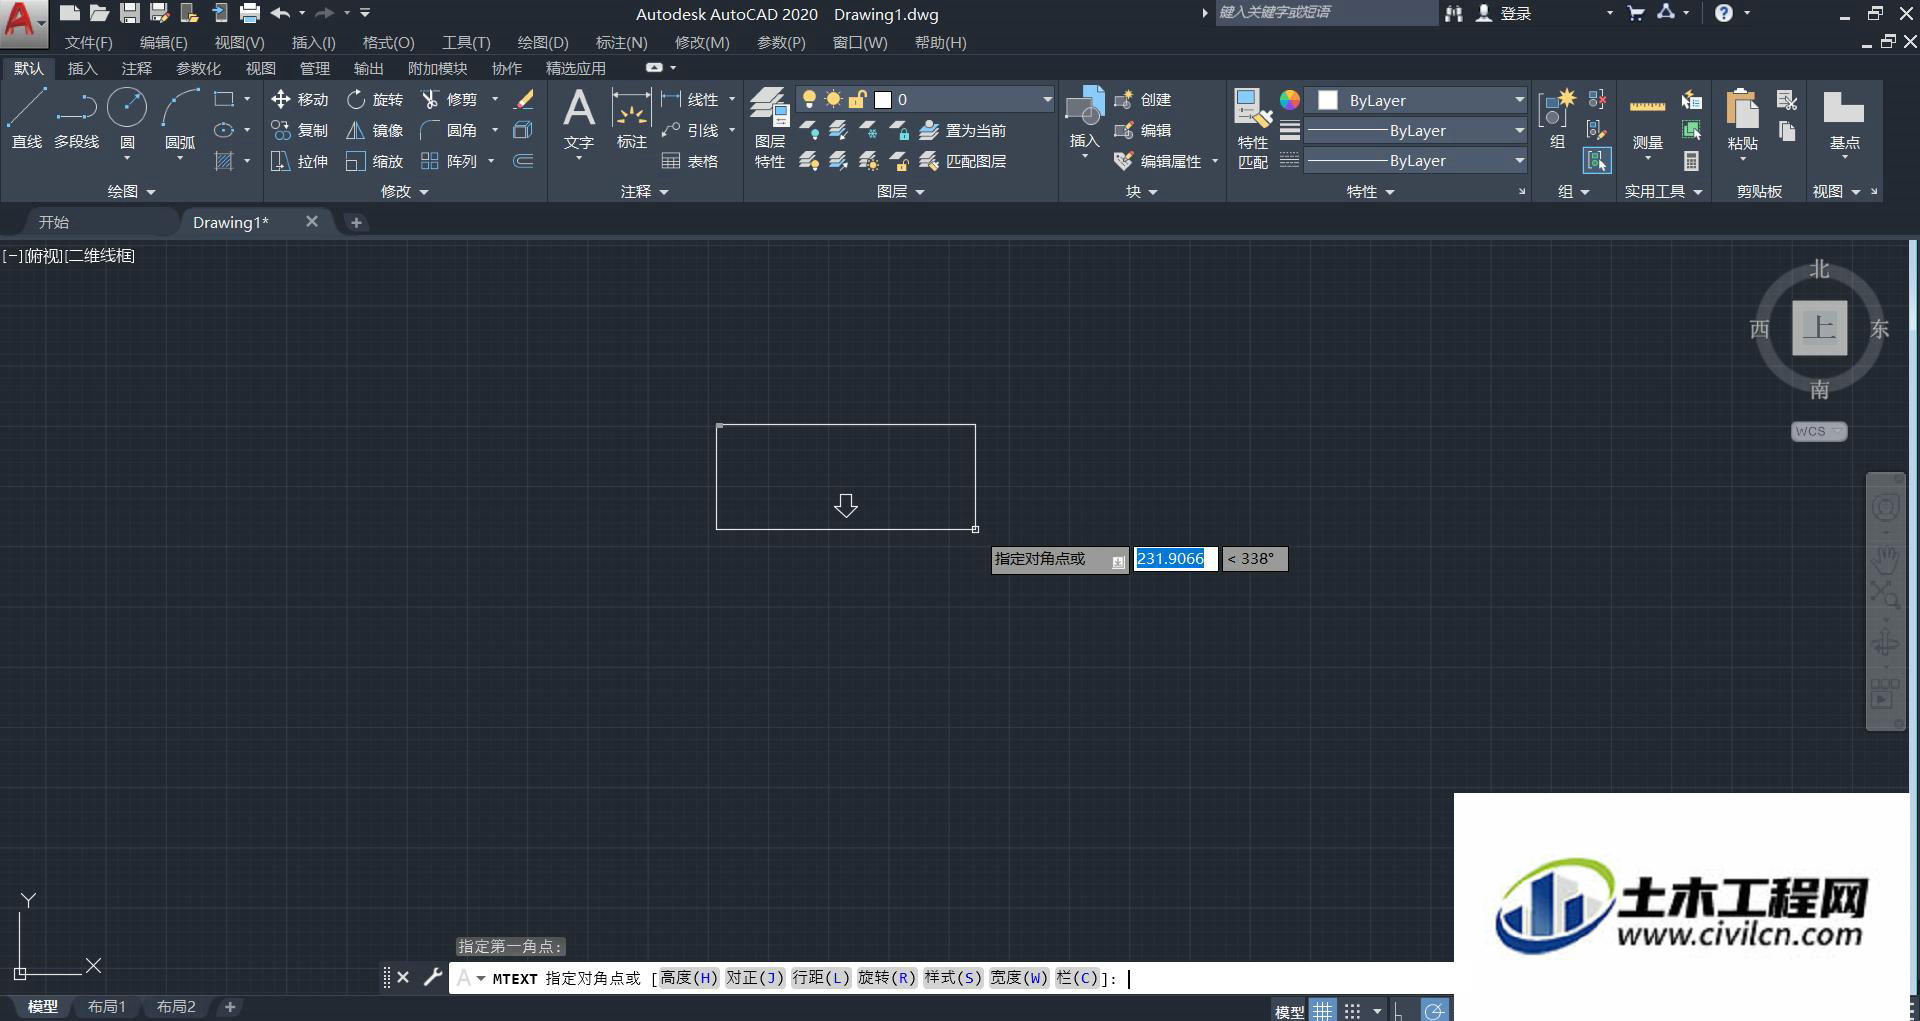Switch to the Layout1 (布局1) tab

pos(107,1007)
